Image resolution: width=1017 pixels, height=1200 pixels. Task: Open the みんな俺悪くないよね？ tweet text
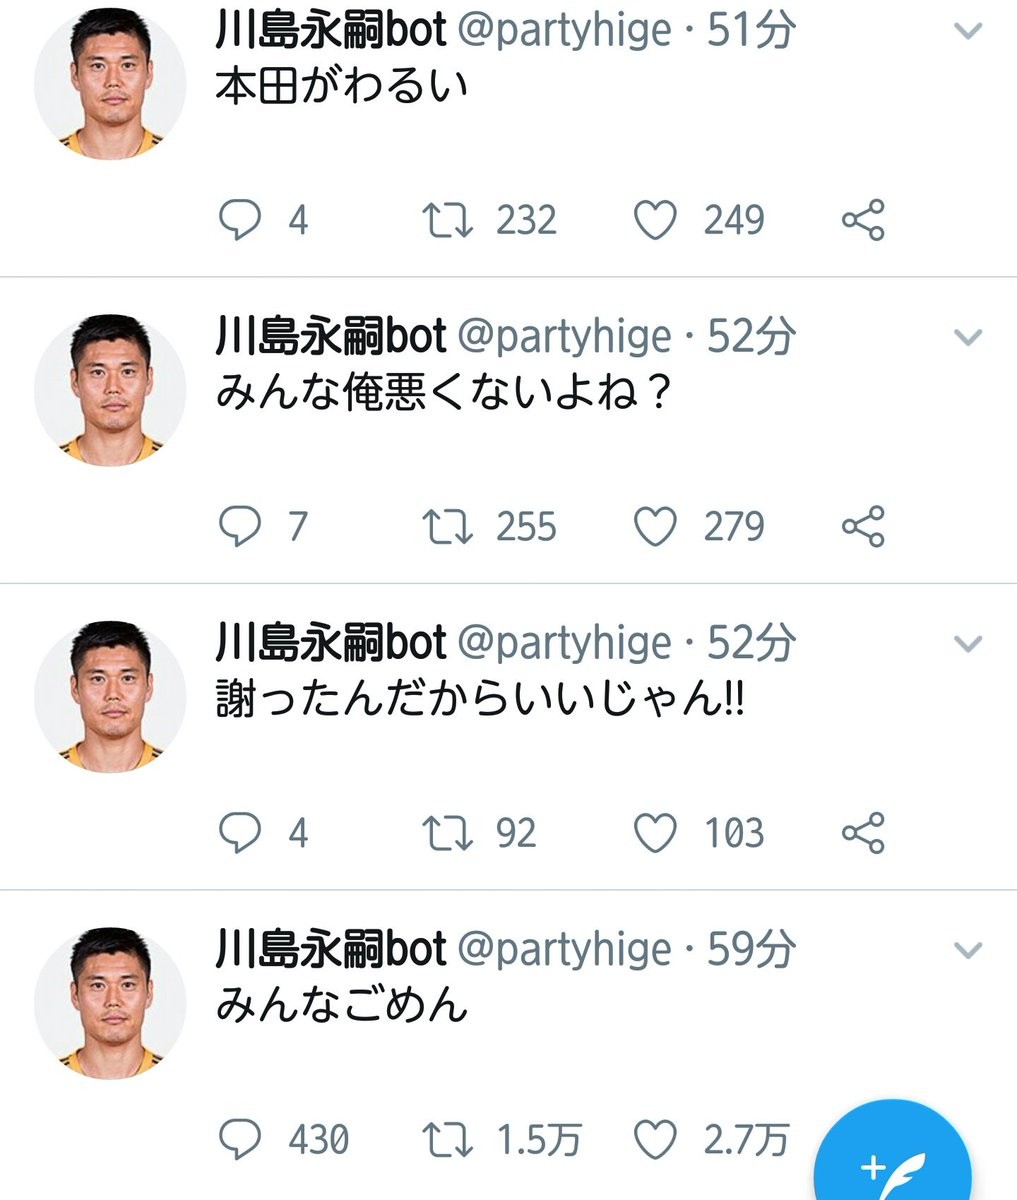[442, 394]
